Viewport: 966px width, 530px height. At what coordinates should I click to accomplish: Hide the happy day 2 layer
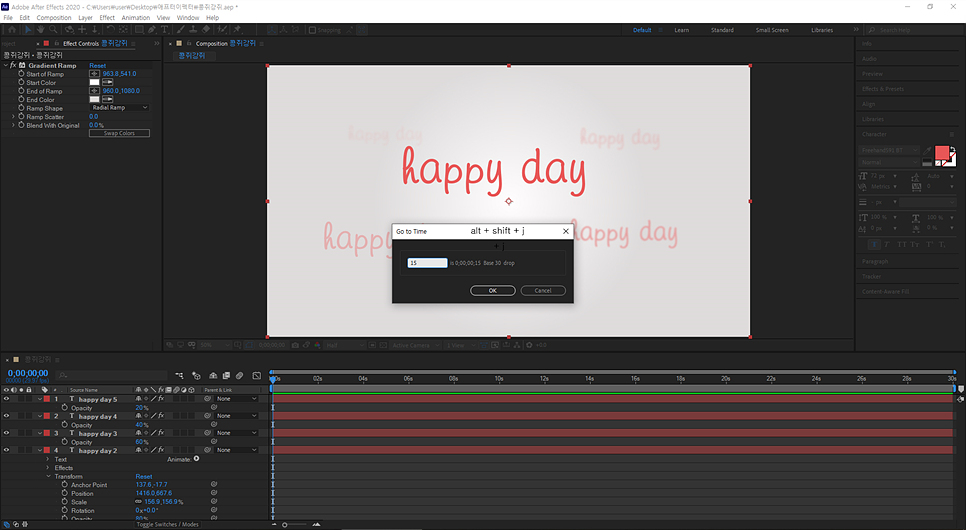(x=6, y=450)
